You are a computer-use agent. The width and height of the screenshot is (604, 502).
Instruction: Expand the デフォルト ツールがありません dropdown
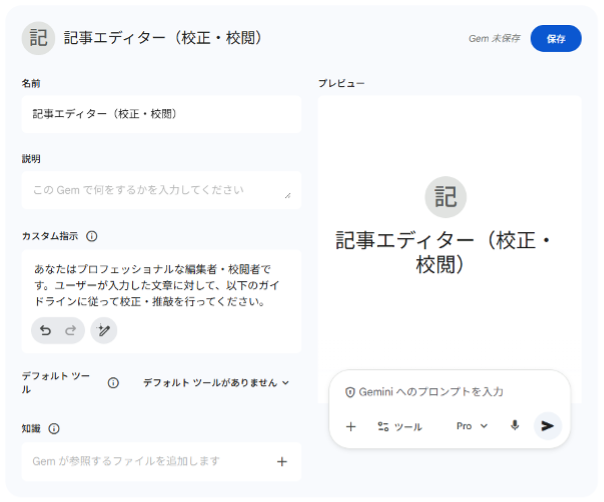pyautogui.click(x=215, y=382)
